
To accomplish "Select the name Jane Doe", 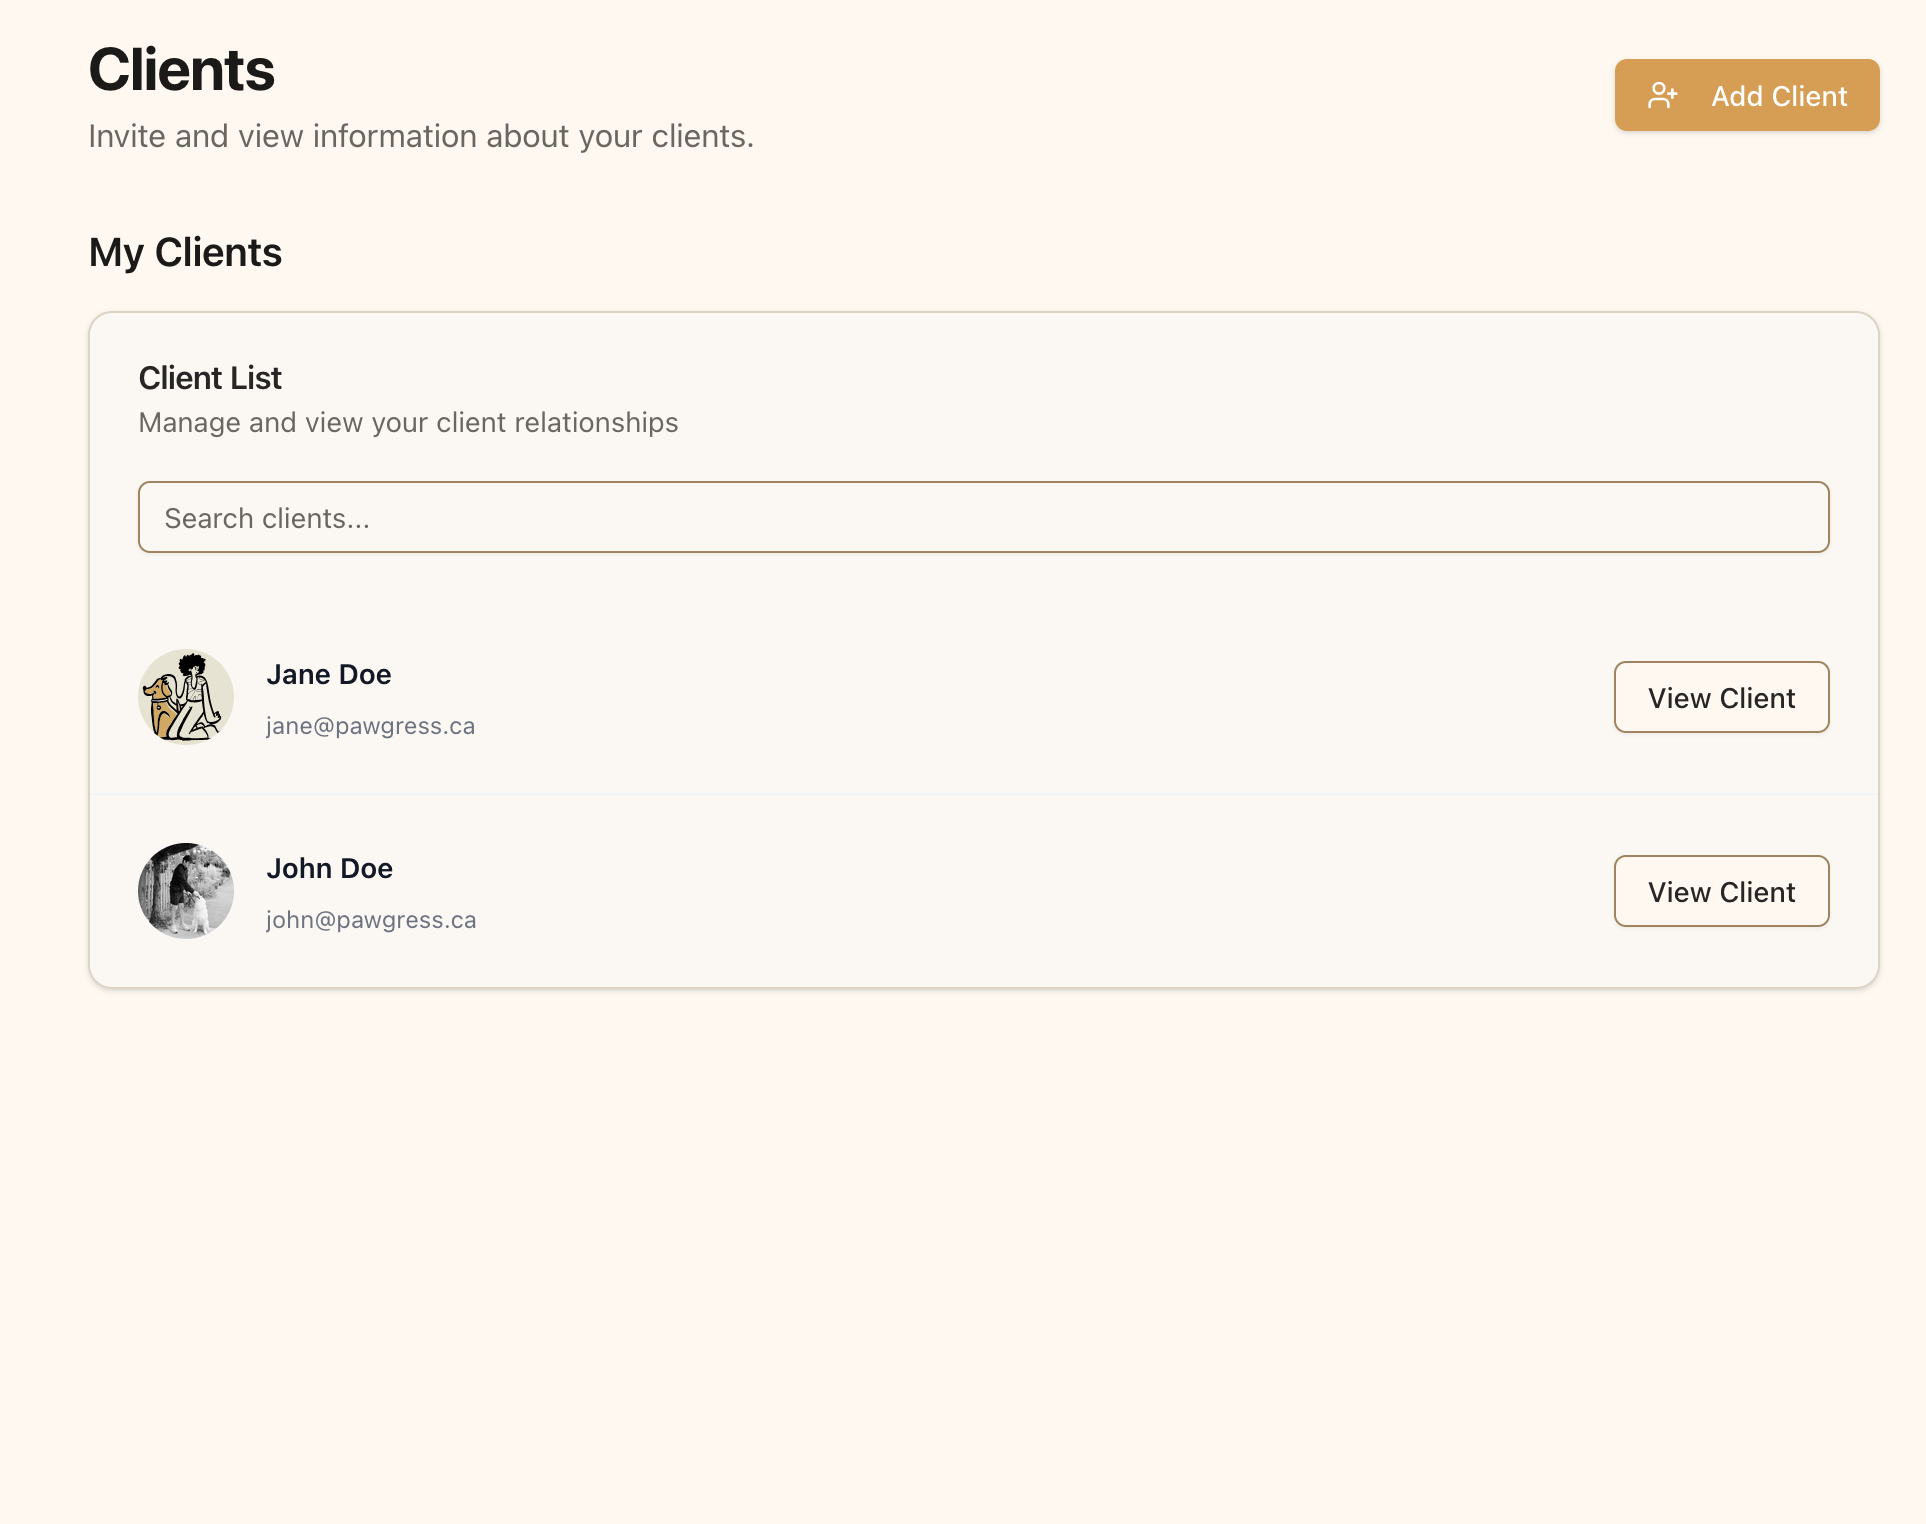I will (328, 674).
